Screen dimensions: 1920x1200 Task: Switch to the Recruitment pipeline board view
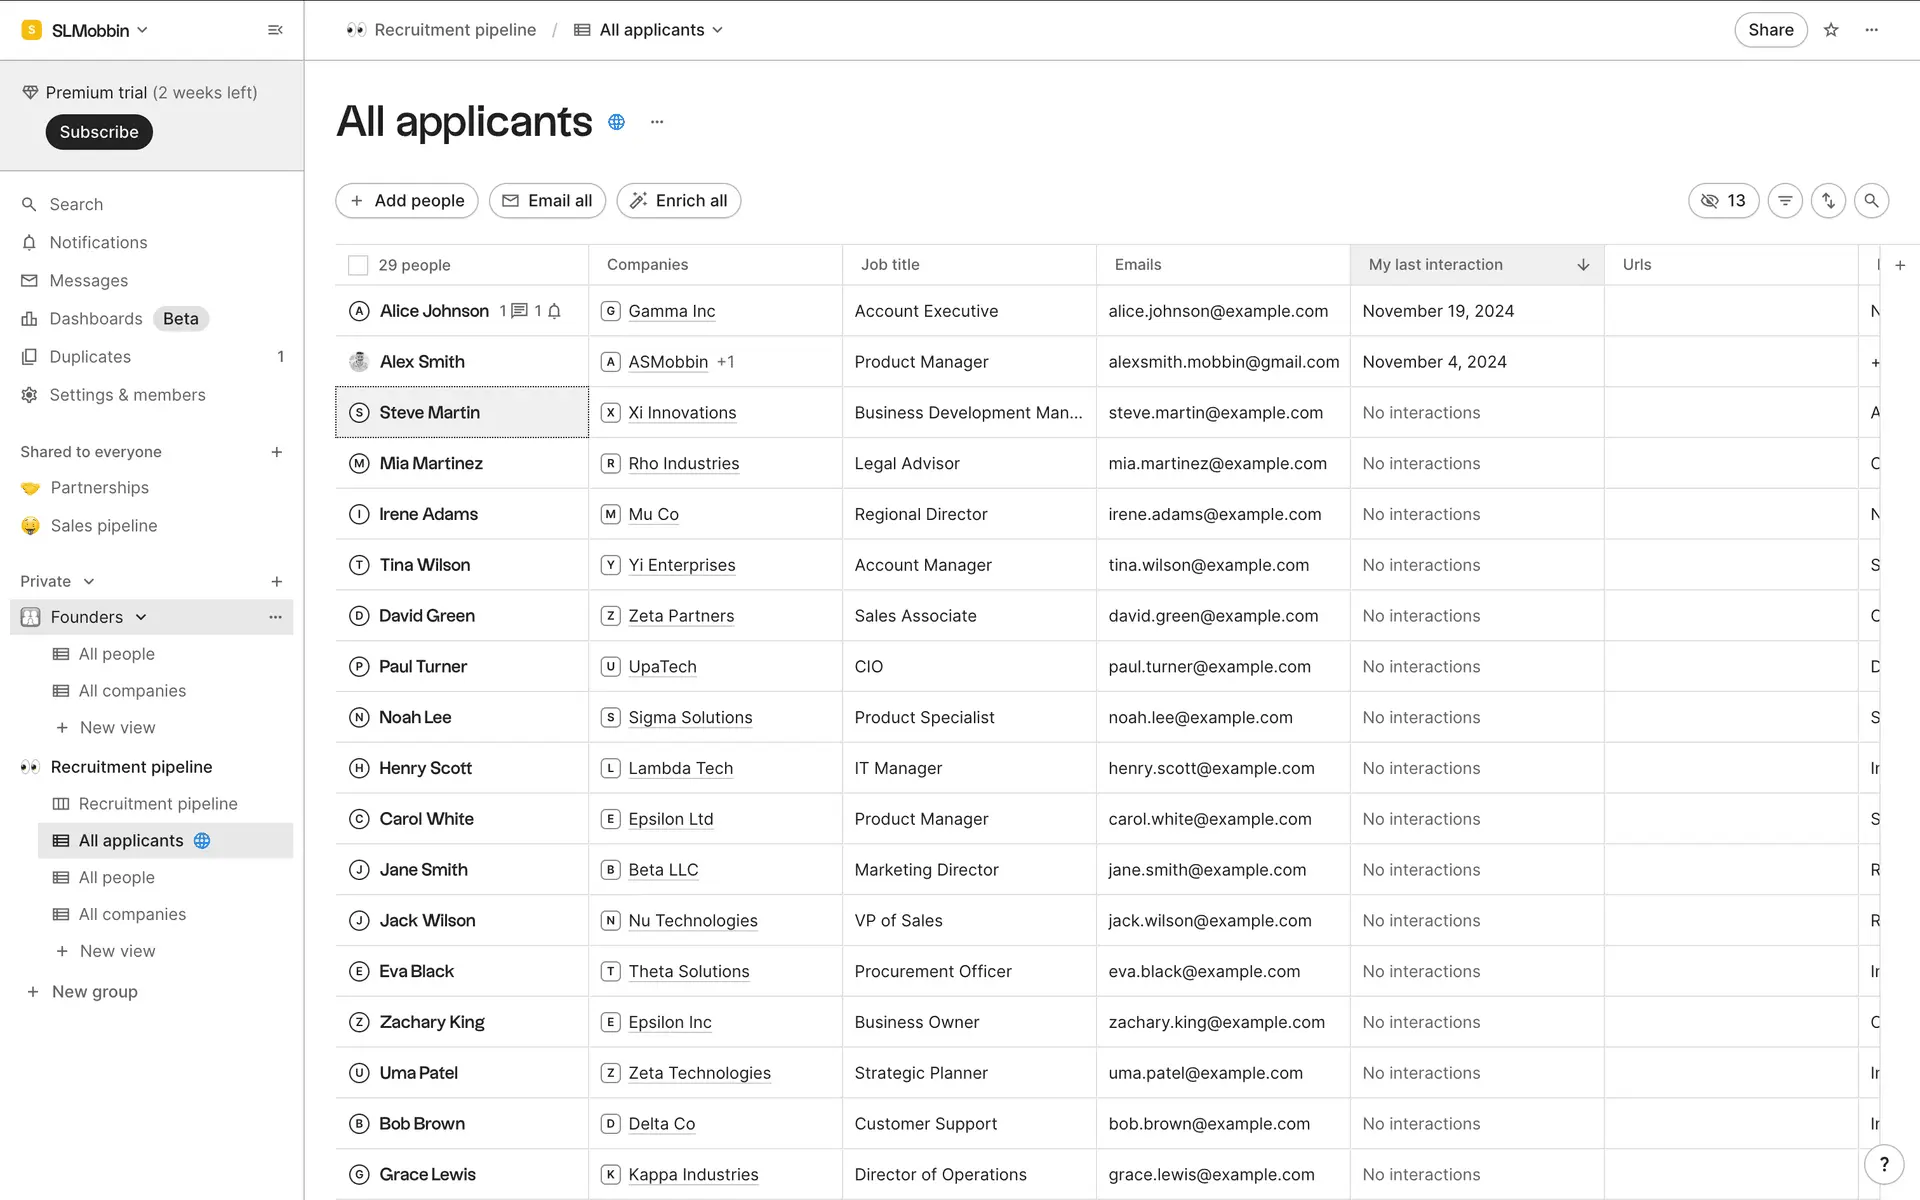click(158, 804)
